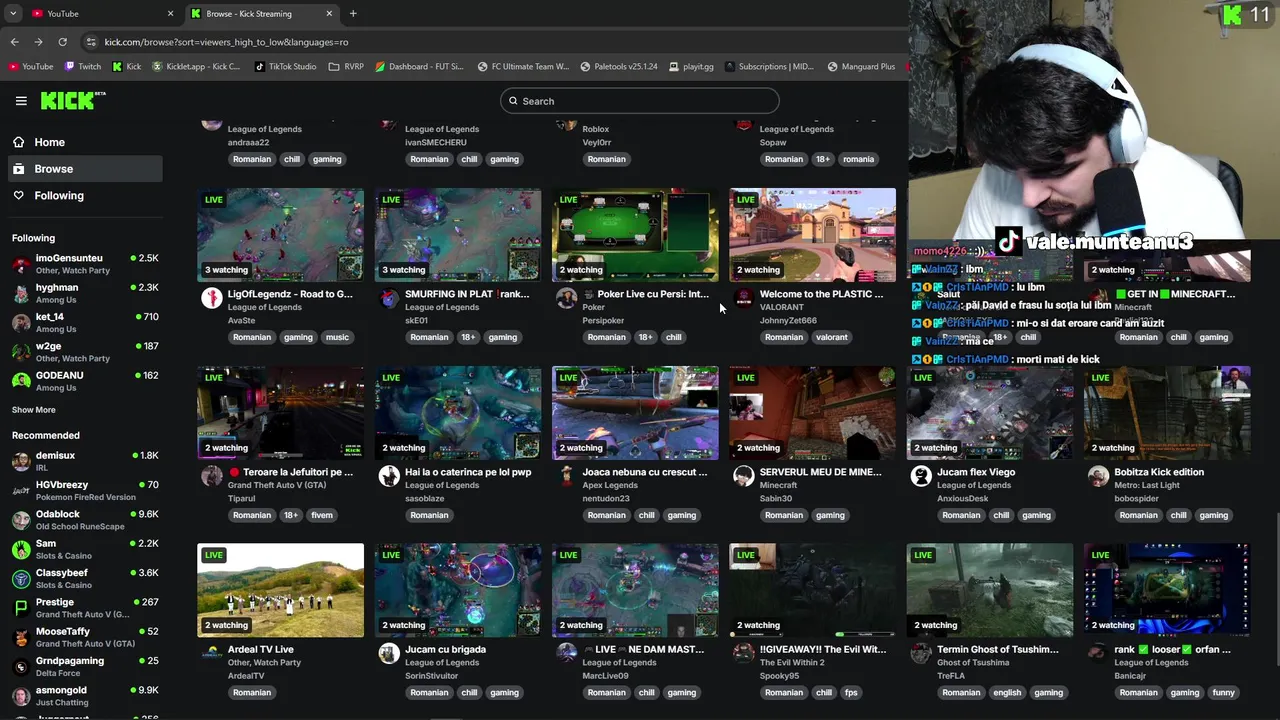Open w2ge avatar in sidebar
Screen dimensions: 1280x720
[x=21, y=352]
